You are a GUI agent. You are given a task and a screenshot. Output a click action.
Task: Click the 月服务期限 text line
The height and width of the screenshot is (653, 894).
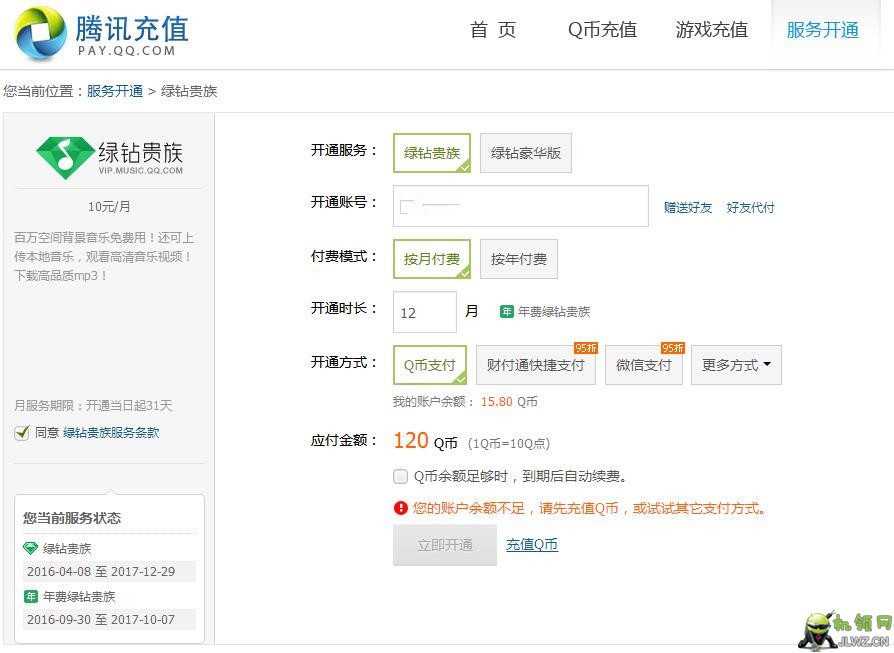coord(93,405)
